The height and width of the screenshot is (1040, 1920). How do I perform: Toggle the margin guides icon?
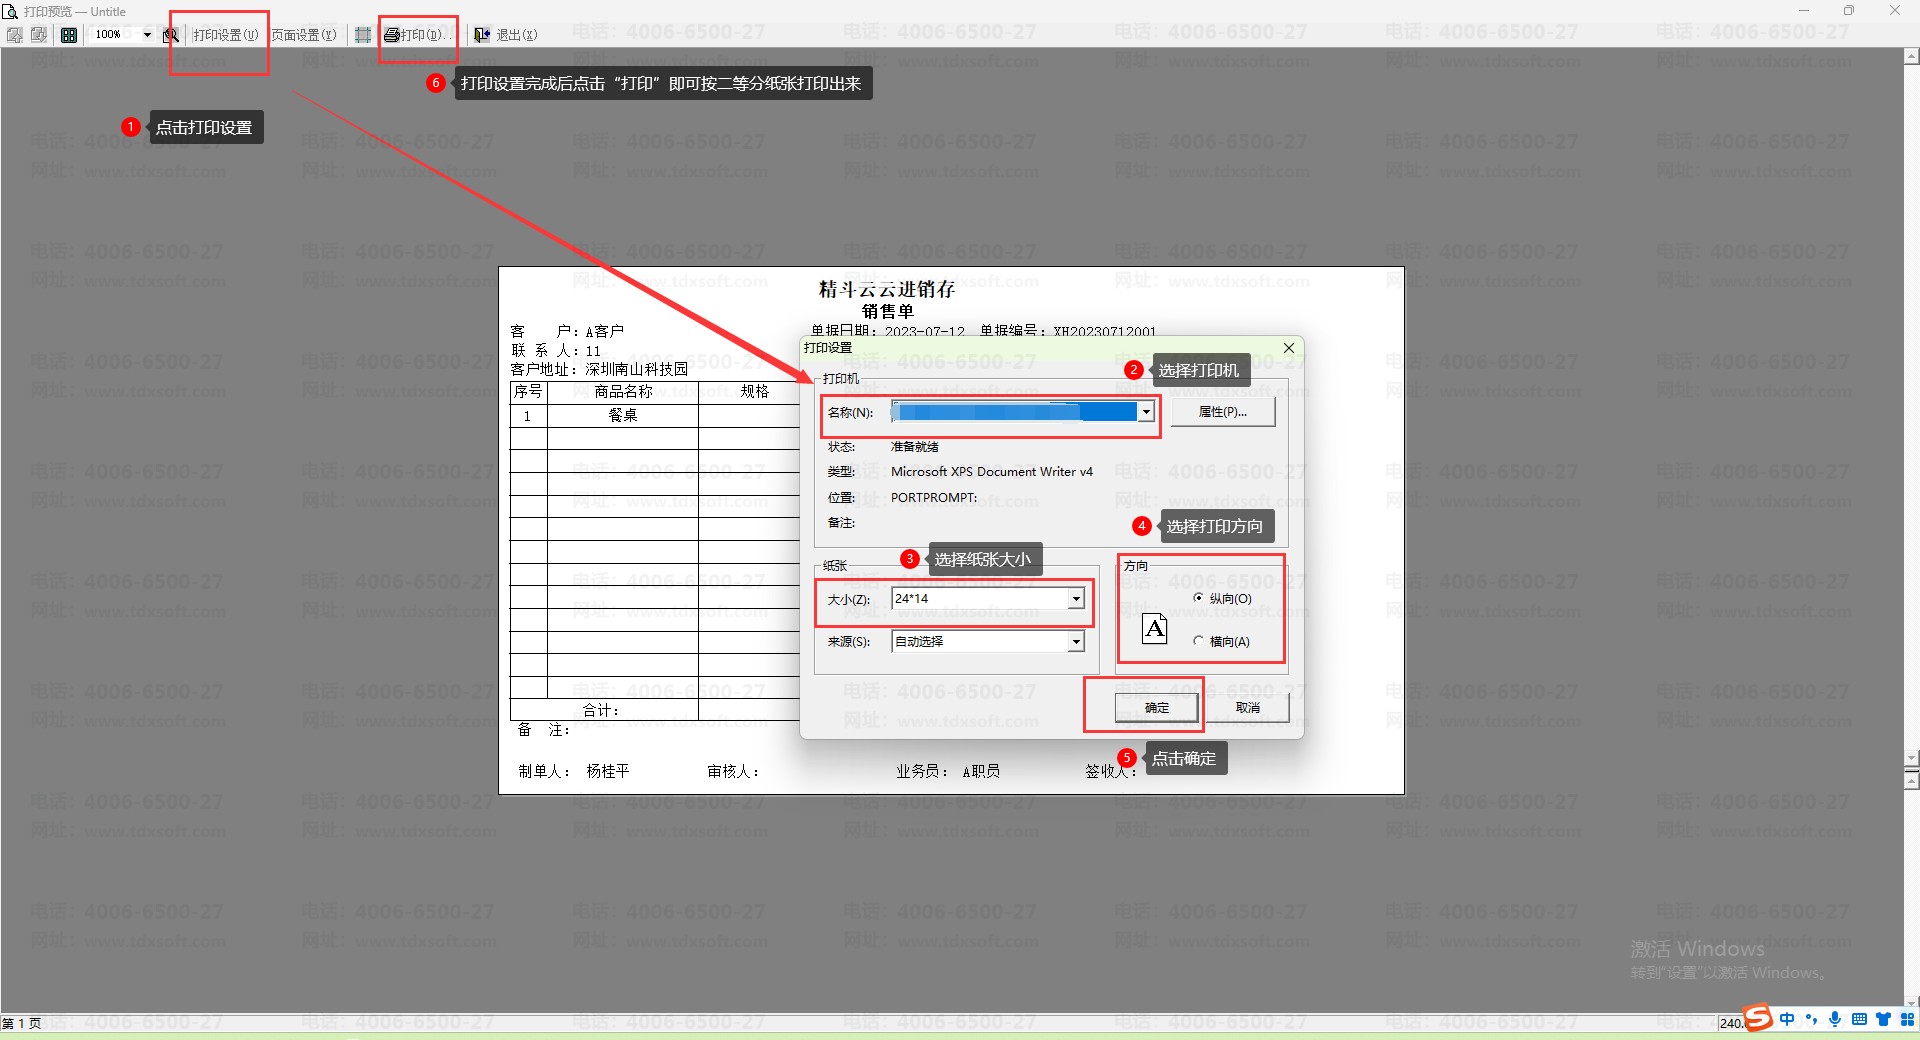(363, 35)
